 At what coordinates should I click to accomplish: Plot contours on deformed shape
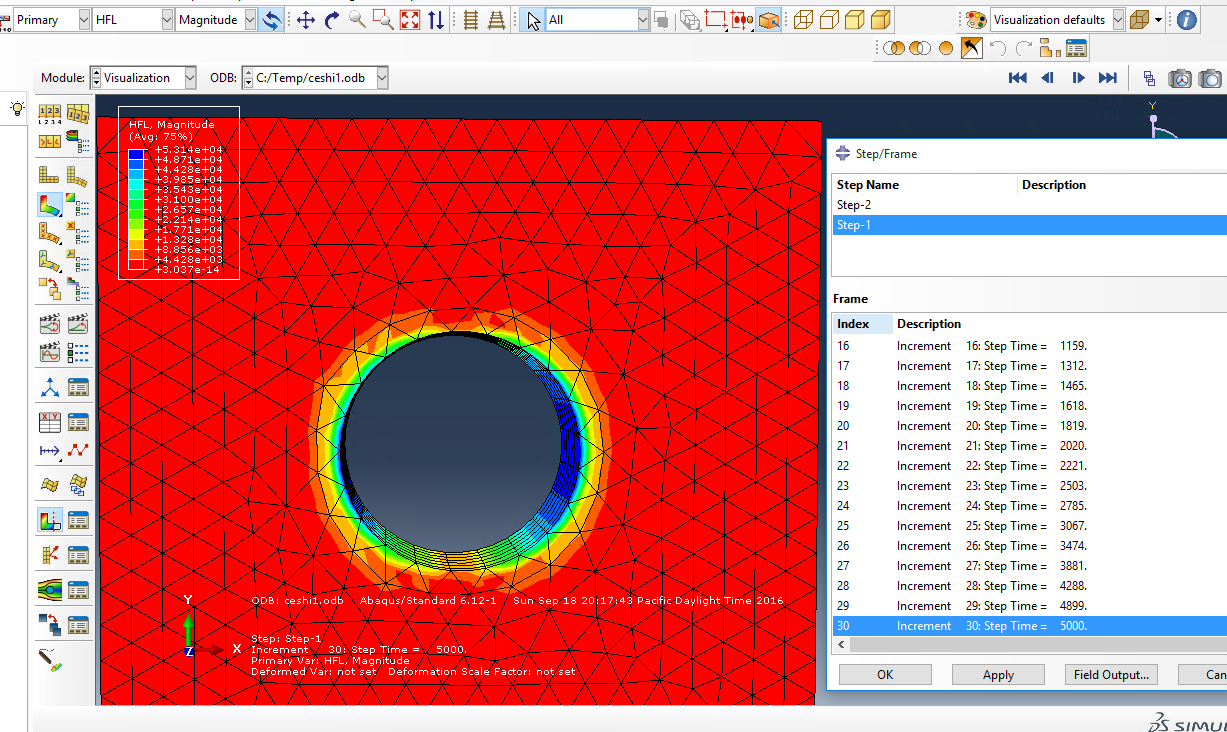pyautogui.click(x=50, y=205)
